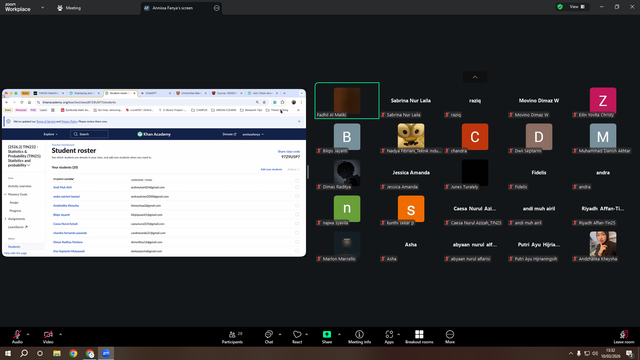Expand reaction options arrow beside React
The width and height of the screenshot is (640, 360).
click(x=307, y=334)
